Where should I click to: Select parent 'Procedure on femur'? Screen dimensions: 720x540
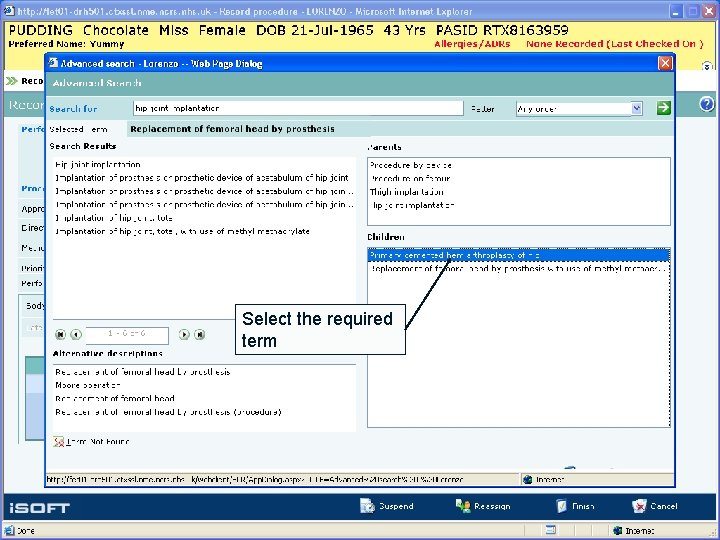(x=411, y=178)
